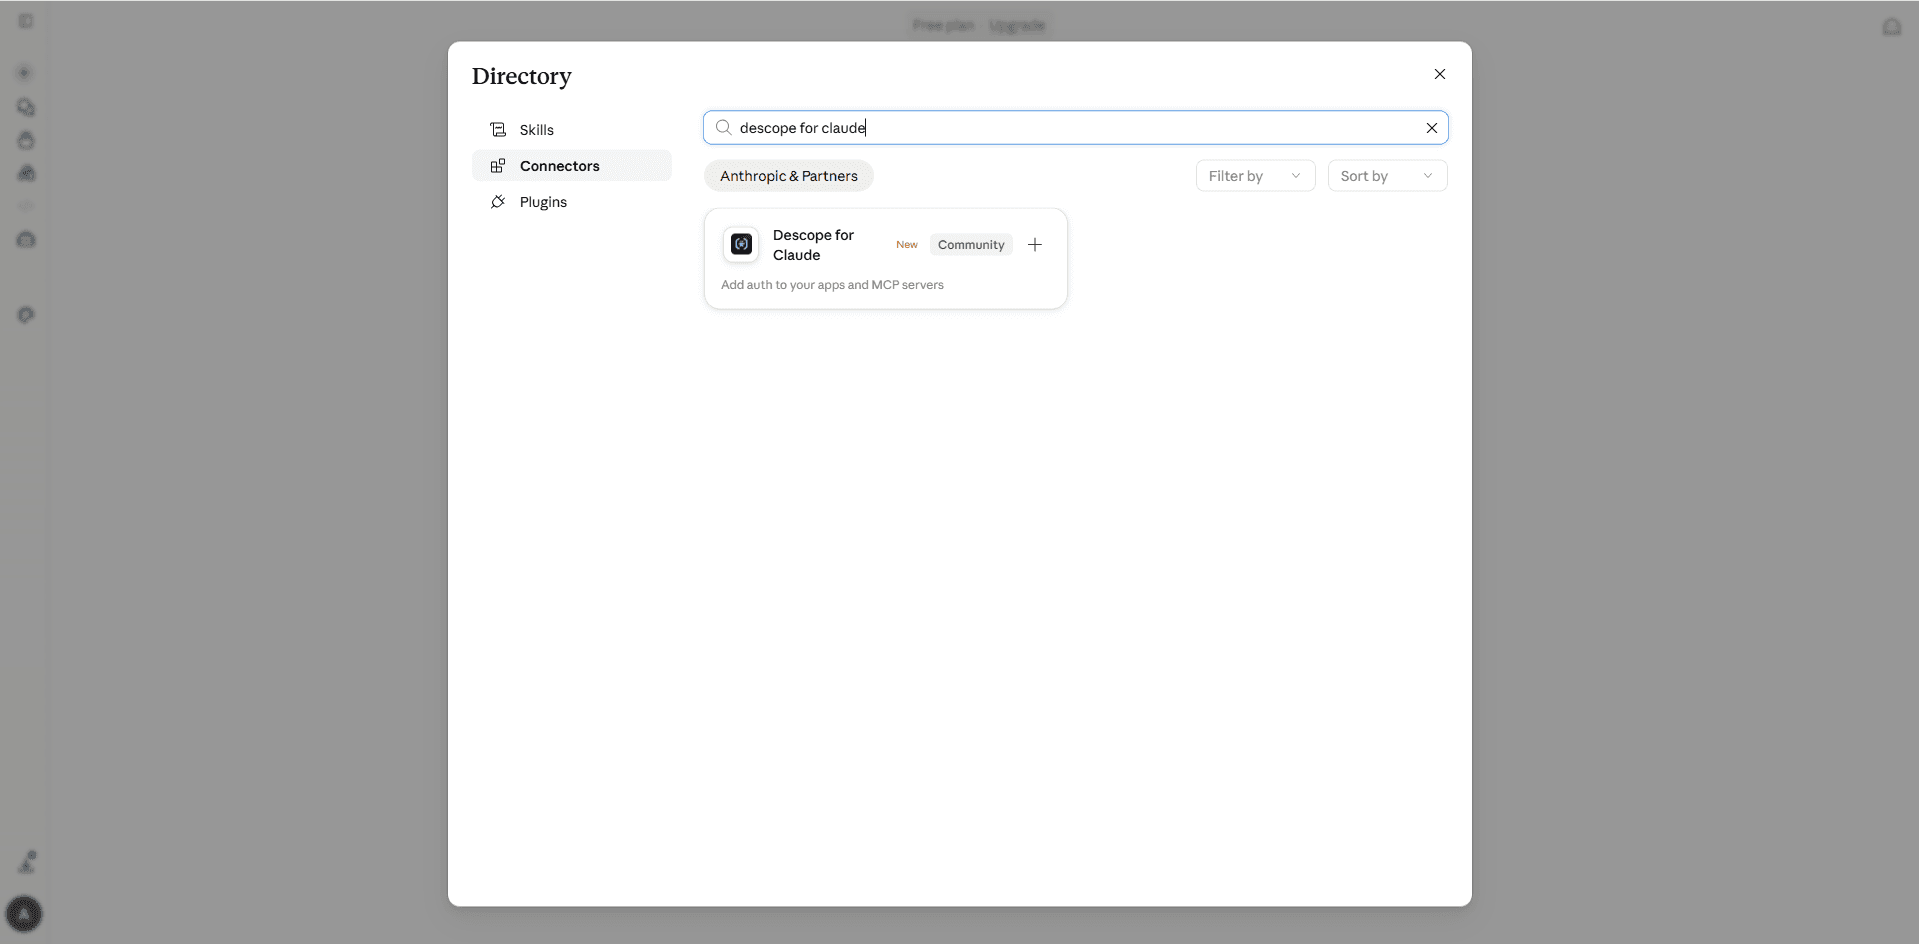This screenshot has height=944, width=1919.
Task: Open the Sort by dropdown
Action: coord(1387,176)
